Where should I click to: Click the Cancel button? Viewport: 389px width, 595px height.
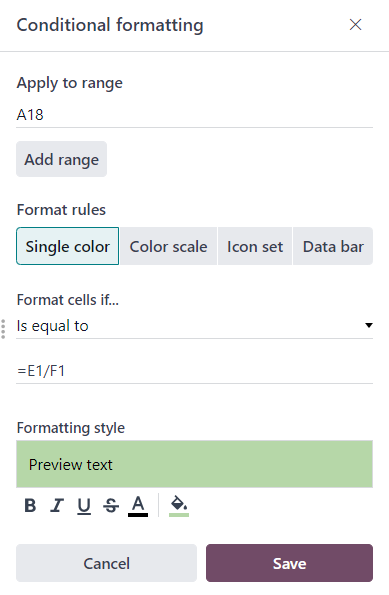[x=107, y=563]
